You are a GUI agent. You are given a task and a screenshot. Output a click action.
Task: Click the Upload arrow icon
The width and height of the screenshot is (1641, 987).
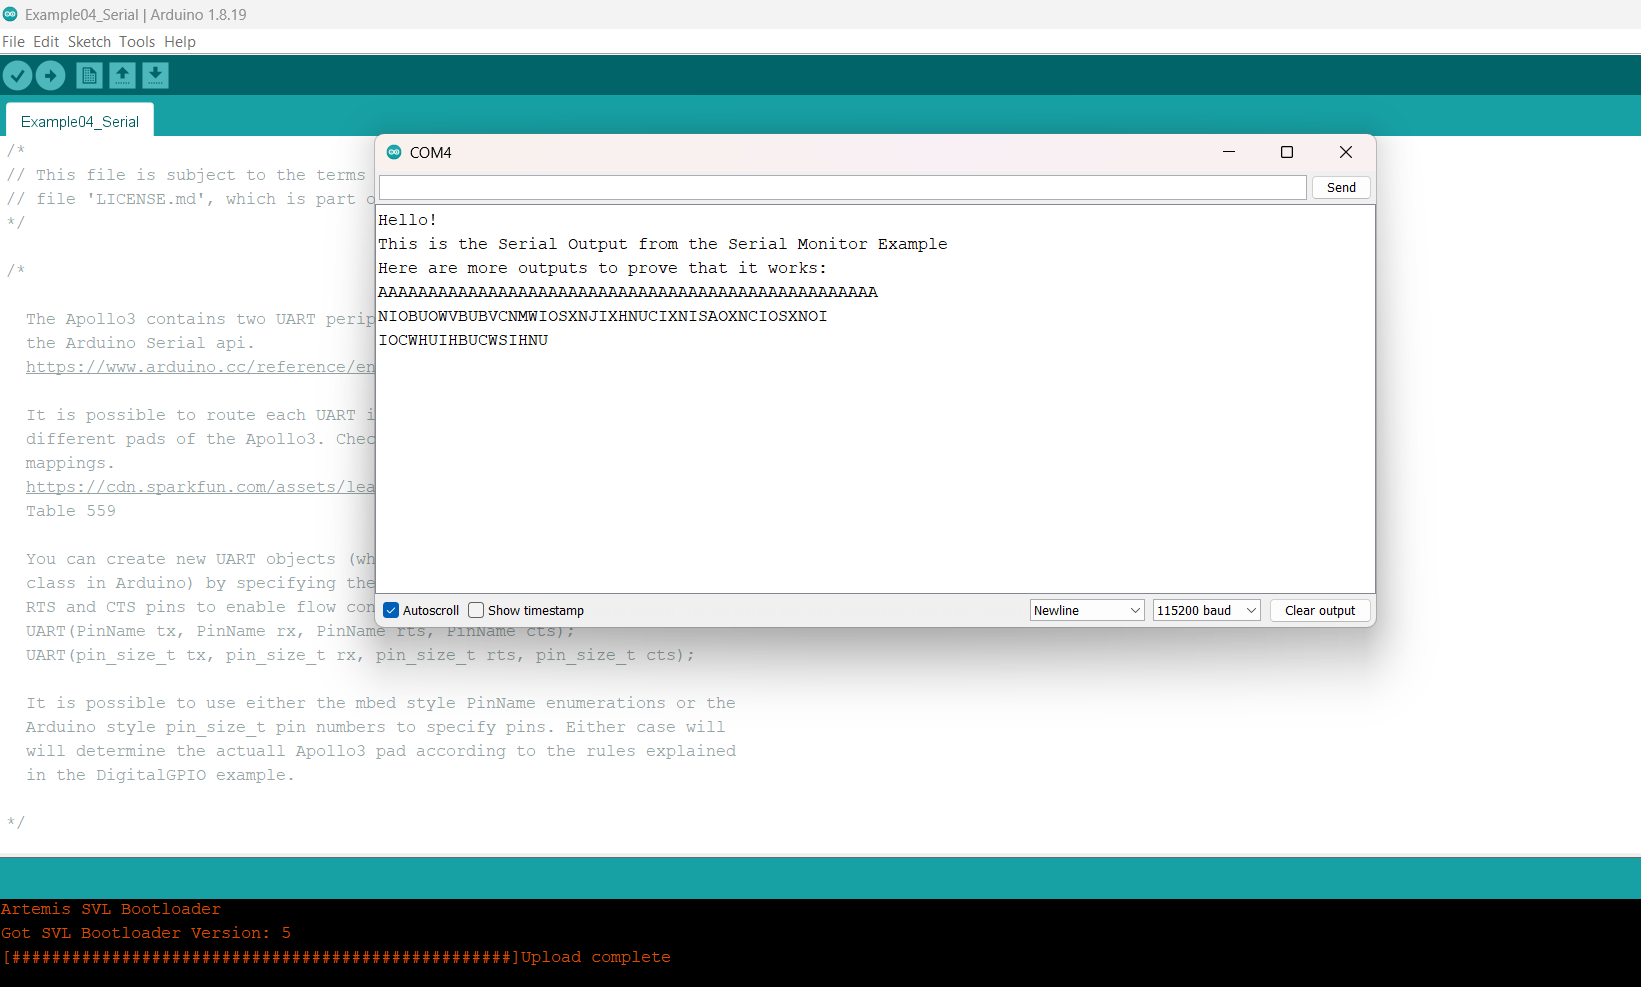point(51,75)
